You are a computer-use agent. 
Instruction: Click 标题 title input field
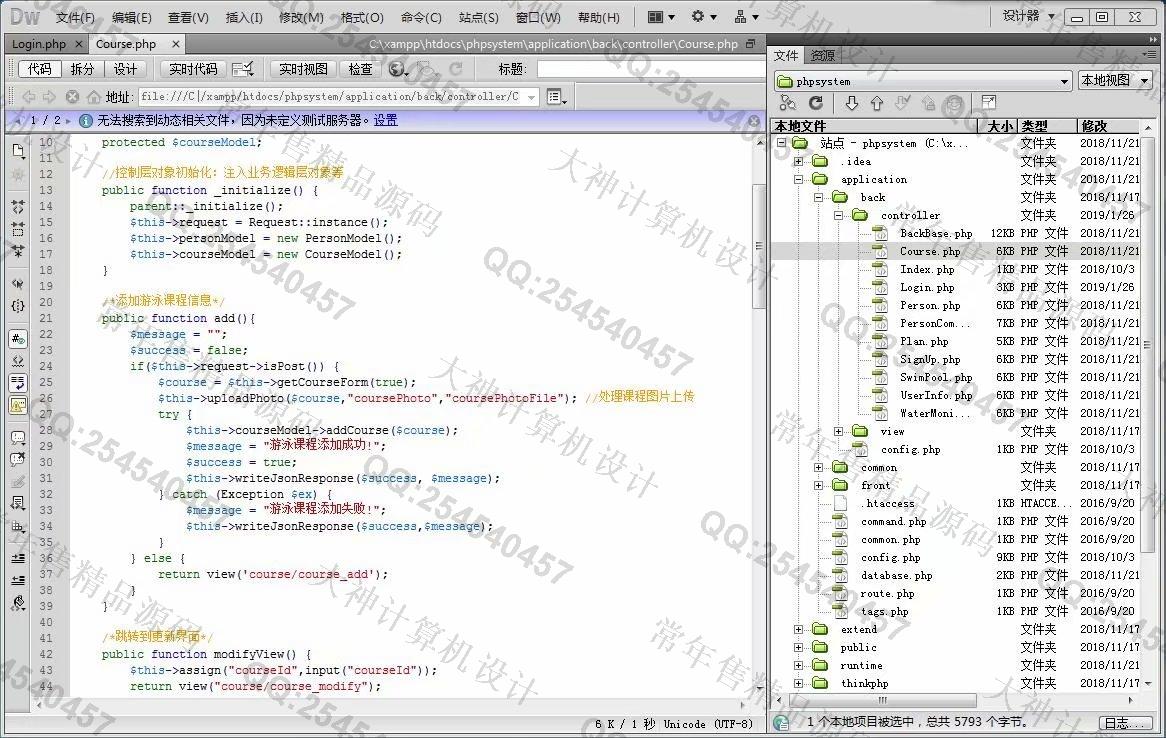[x=651, y=69]
